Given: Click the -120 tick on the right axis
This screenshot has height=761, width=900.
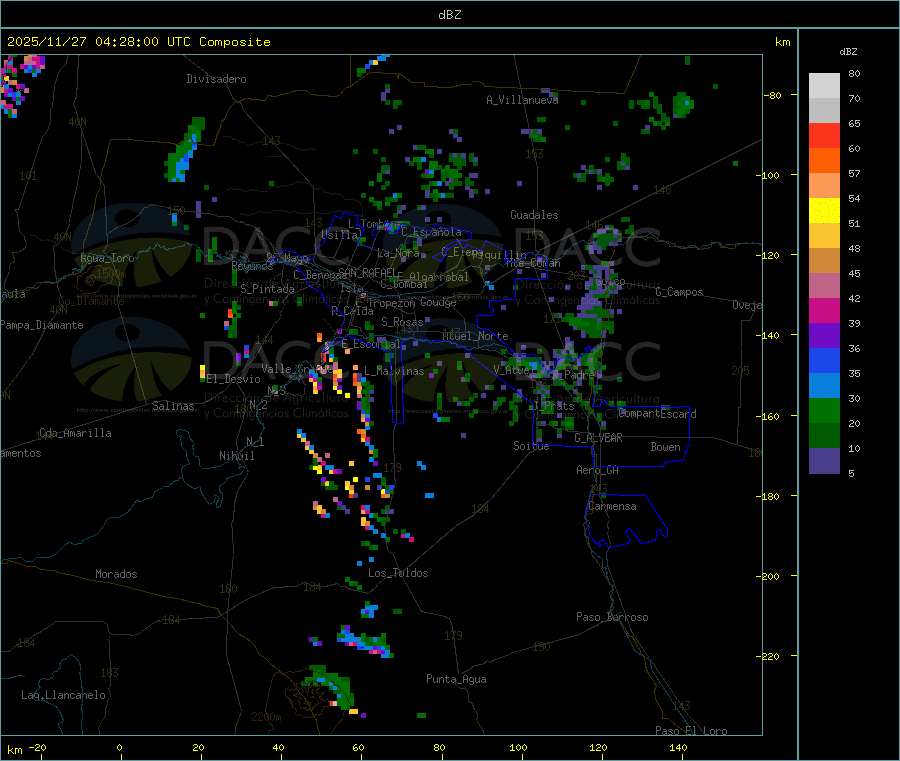Looking at the screenshot, I should [771, 255].
